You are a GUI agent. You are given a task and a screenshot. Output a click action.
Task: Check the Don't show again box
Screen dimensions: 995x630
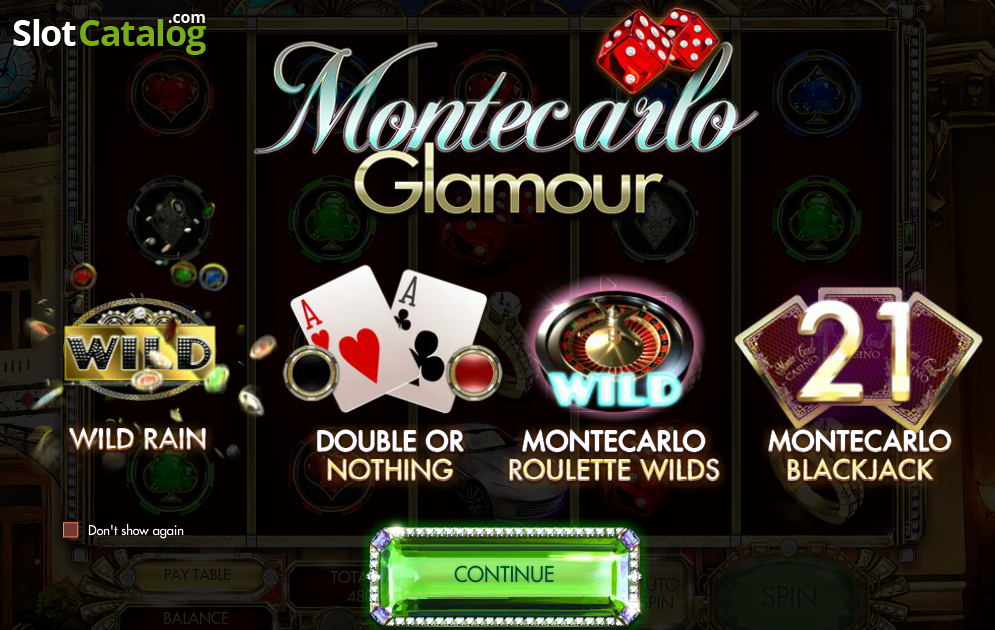pos(70,530)
